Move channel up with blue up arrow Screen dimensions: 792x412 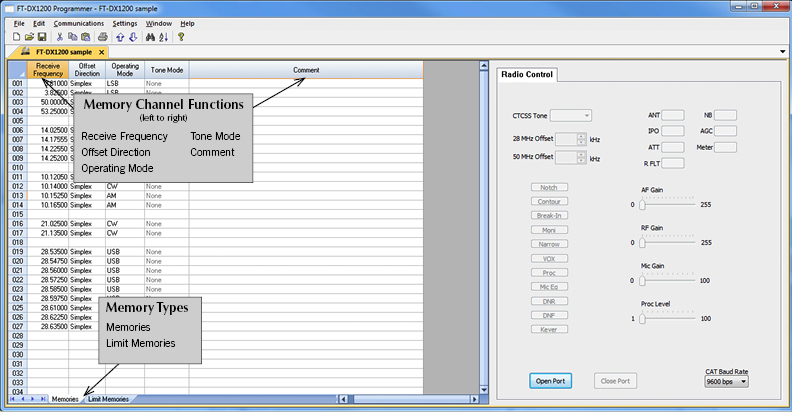pyautogui.click(x=120, y=37)
